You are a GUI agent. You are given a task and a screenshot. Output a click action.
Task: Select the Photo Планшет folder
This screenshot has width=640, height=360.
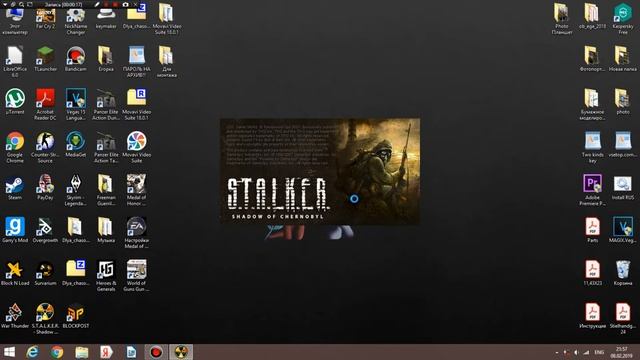pos(562,19)
